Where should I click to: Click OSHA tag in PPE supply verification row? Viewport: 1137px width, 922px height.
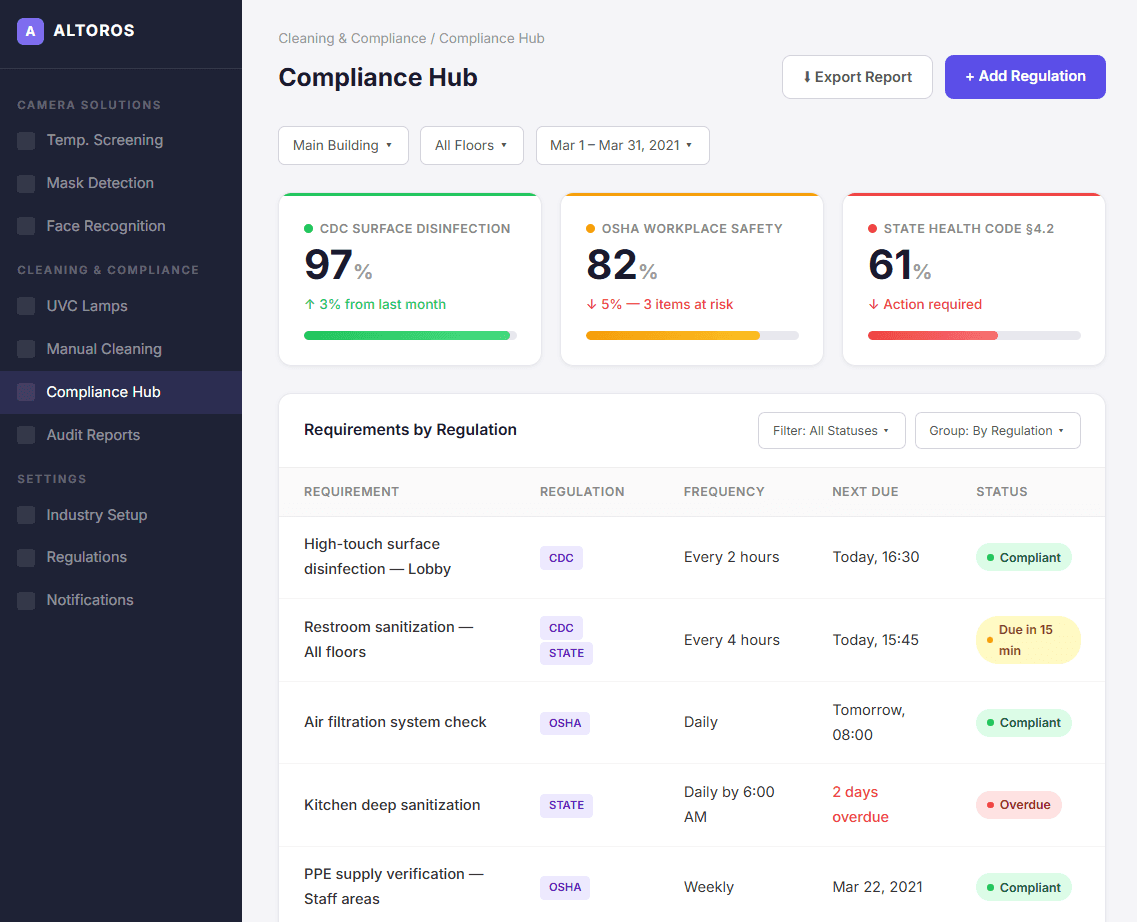click(565, 887)
